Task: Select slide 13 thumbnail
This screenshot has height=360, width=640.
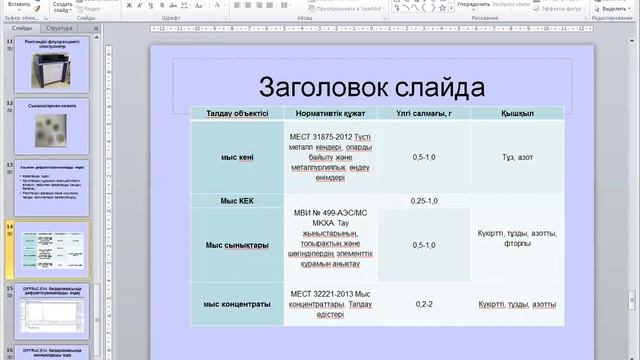Action: coord(52,188)
